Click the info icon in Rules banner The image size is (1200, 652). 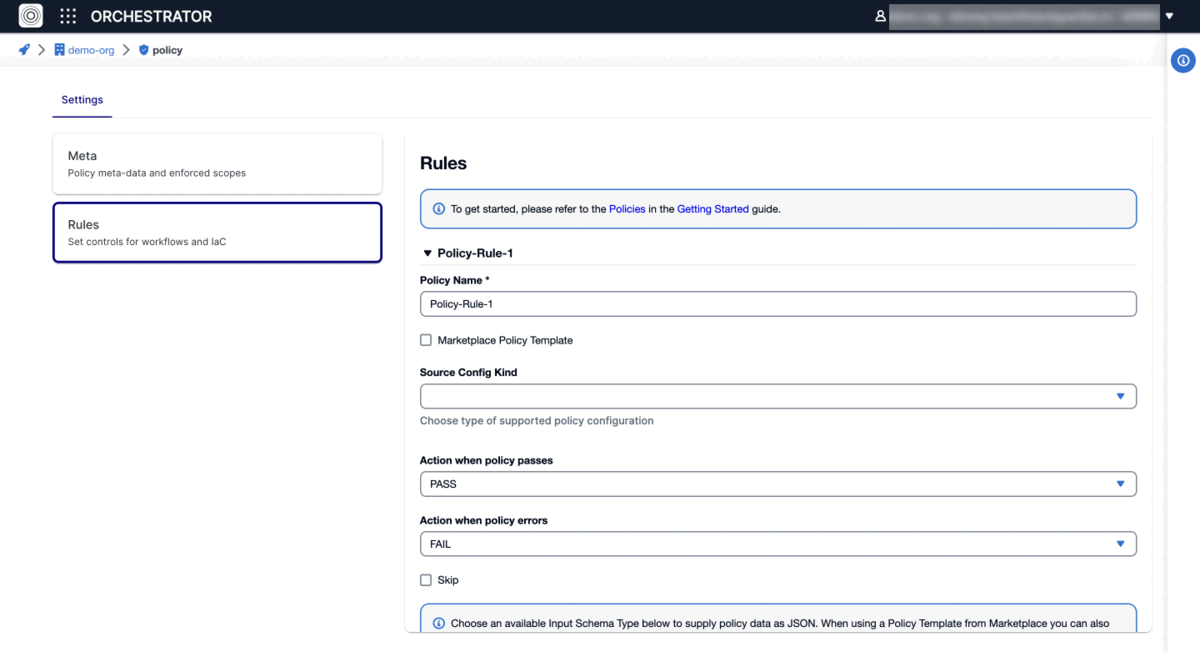point(439,209)
